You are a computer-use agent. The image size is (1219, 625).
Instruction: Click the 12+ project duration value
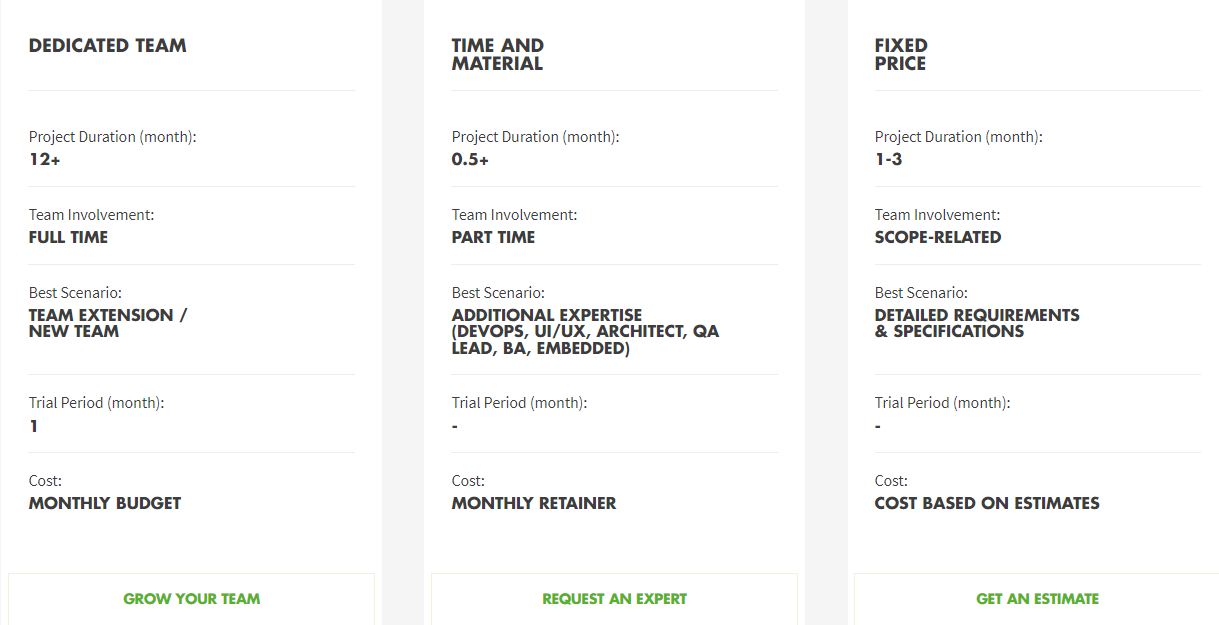click(x=45, y=159)
